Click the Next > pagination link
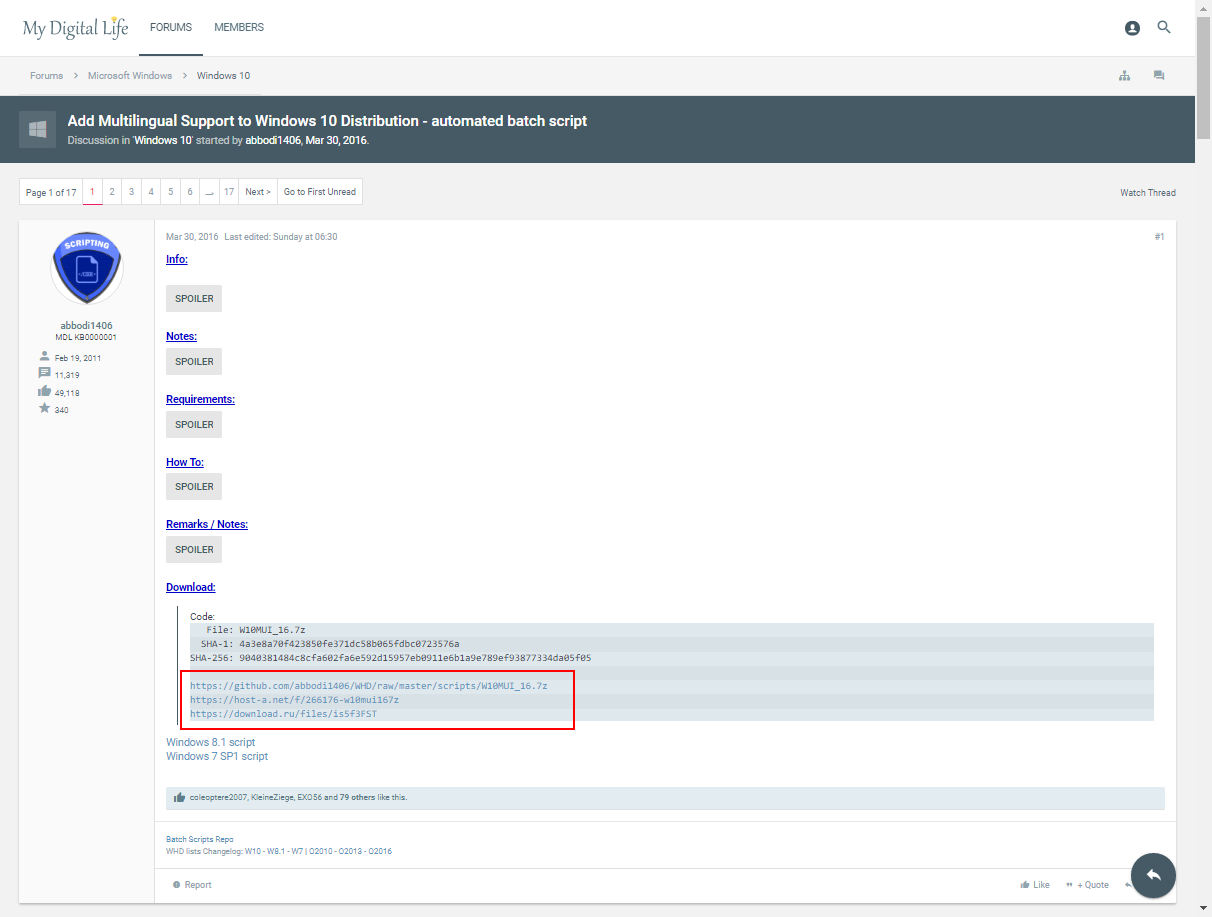The image size is (1212, 917). 258,192
